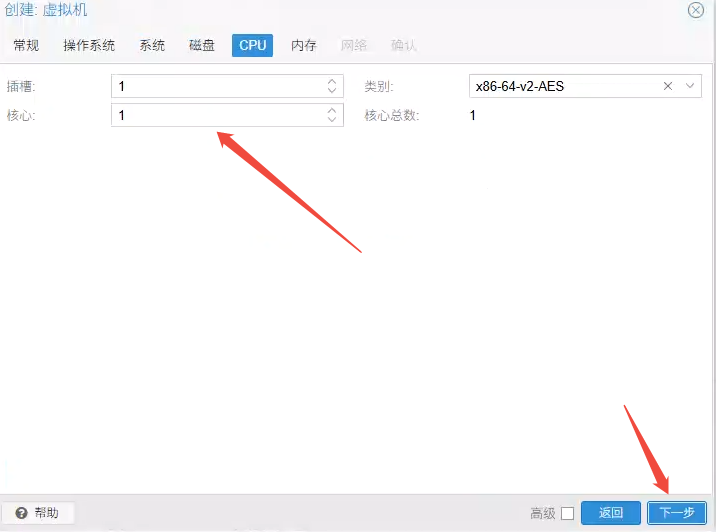Increase the 核心 core count
716x532 pixels.
[x=332, y=111]
